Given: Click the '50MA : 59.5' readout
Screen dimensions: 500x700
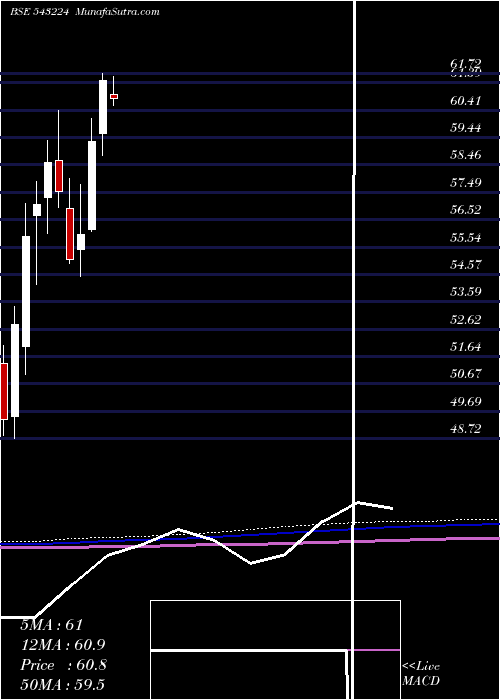Looking at the screenshot, I should click(62, 685).
